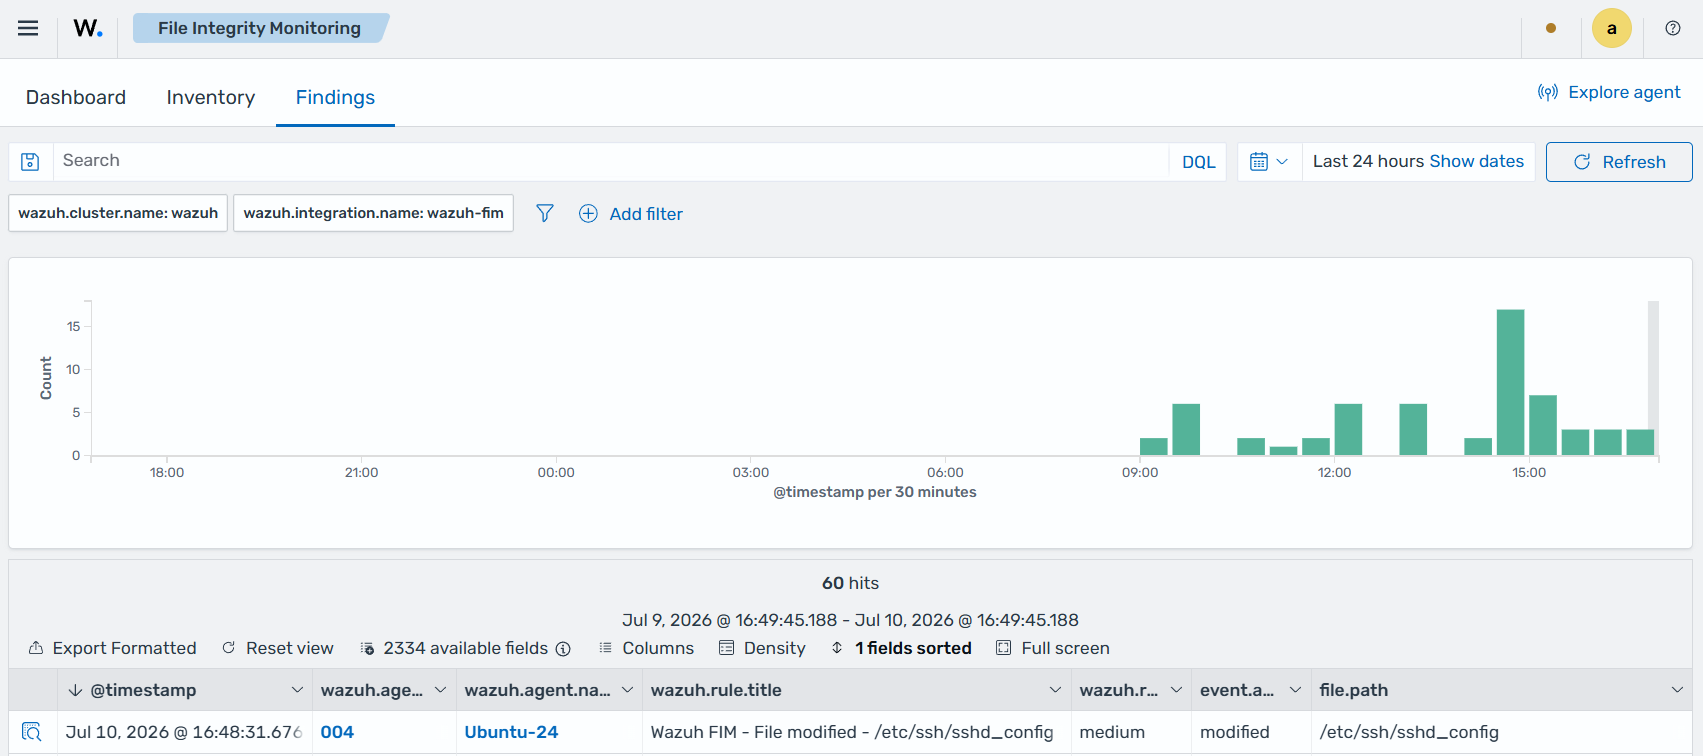
Task: Switch to the Dashboard tab
Action: pyautogui.click(x=76, y=97)
